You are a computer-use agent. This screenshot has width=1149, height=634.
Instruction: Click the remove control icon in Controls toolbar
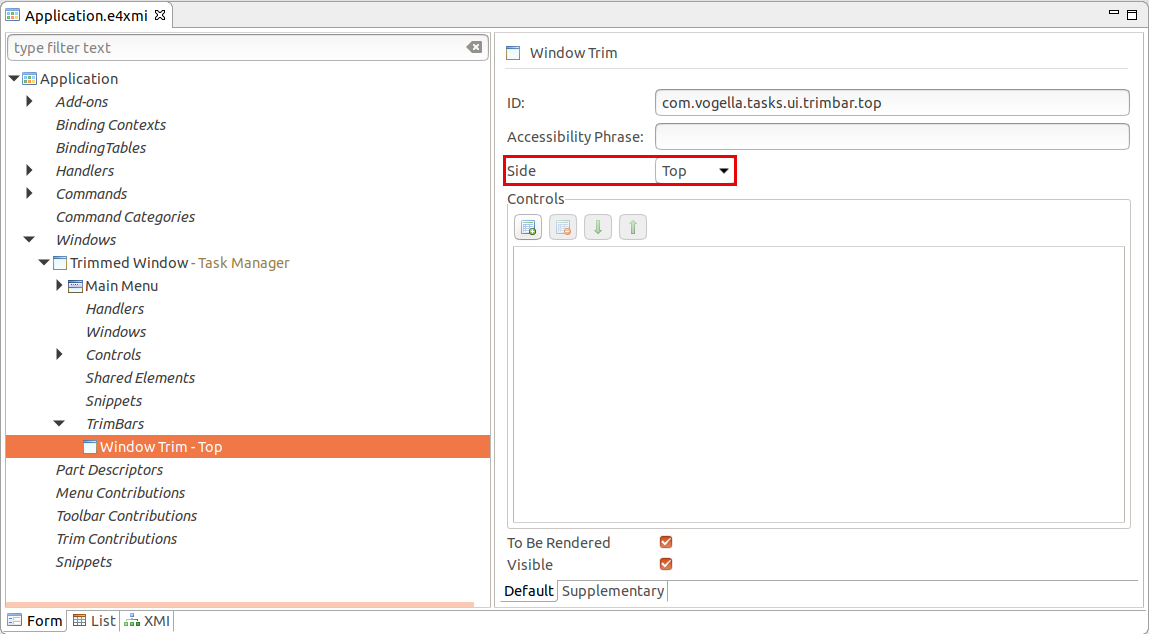tap(563, 227)
